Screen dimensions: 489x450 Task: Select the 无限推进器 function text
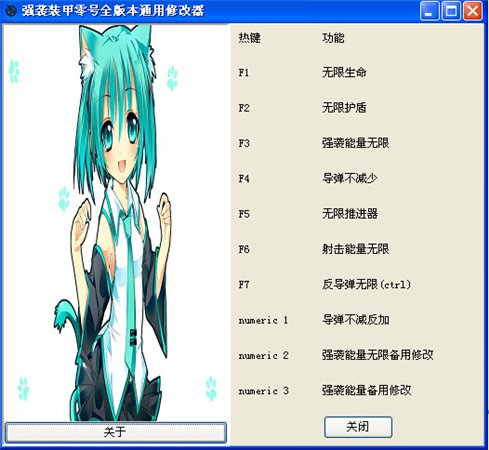(x=350, y=214)
